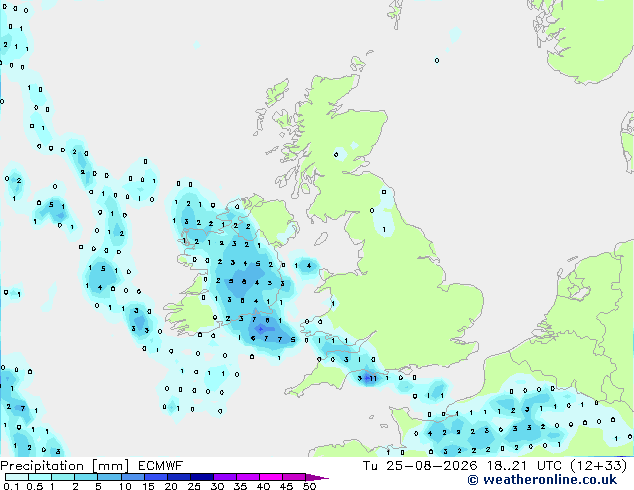Select the above-50 mm legend arrow tip
Viewport: 634px width, 490px height.
(x=317, y=477)
